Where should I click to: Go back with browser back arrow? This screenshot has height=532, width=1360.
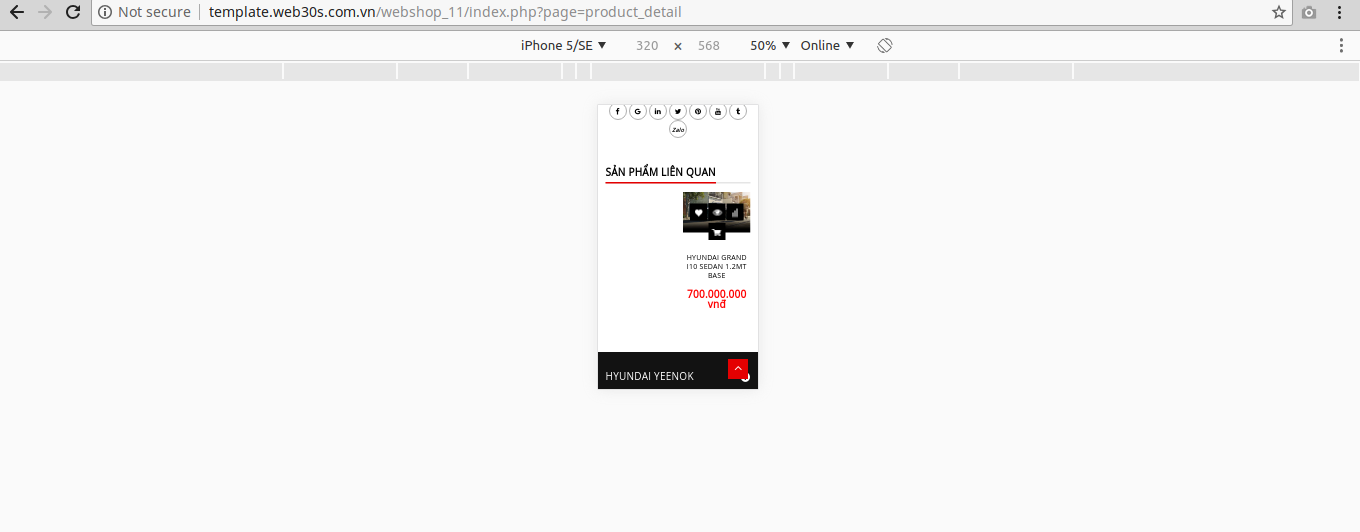(16, 13)
